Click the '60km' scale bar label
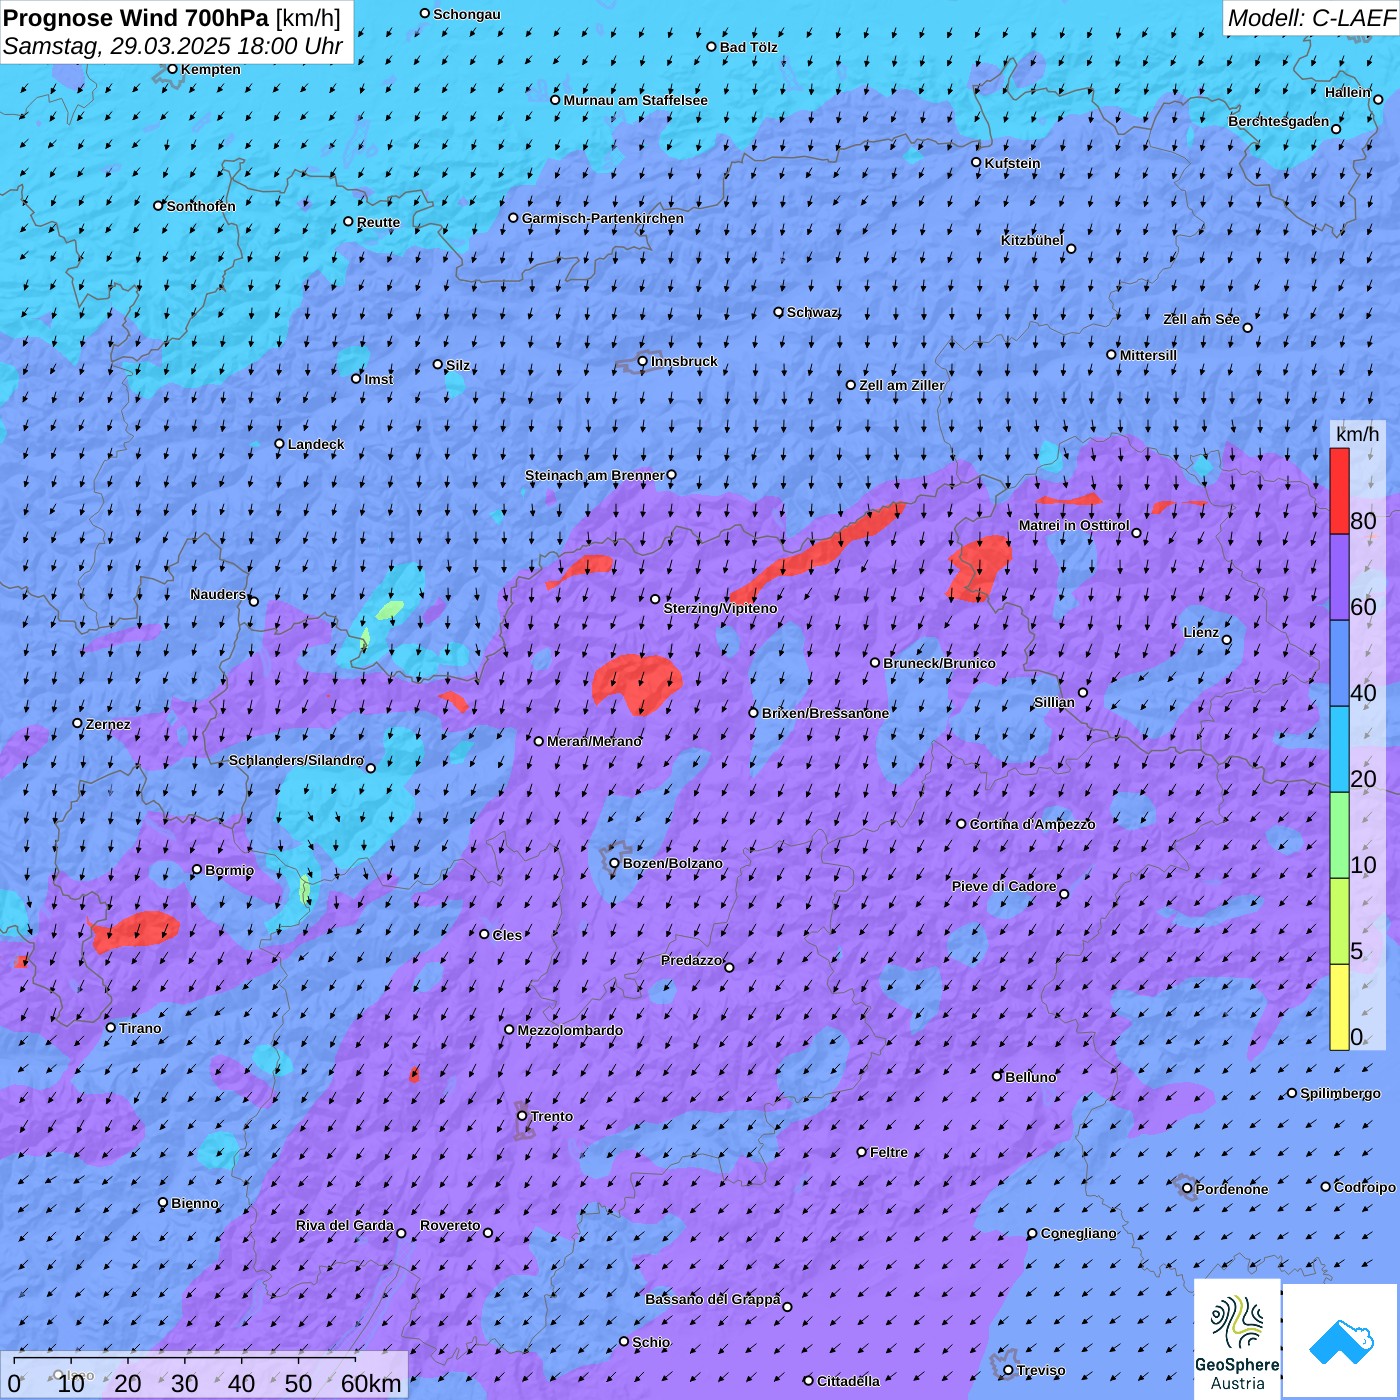The width and height of the screenshot is (1400, 1400). [371, 1383]
